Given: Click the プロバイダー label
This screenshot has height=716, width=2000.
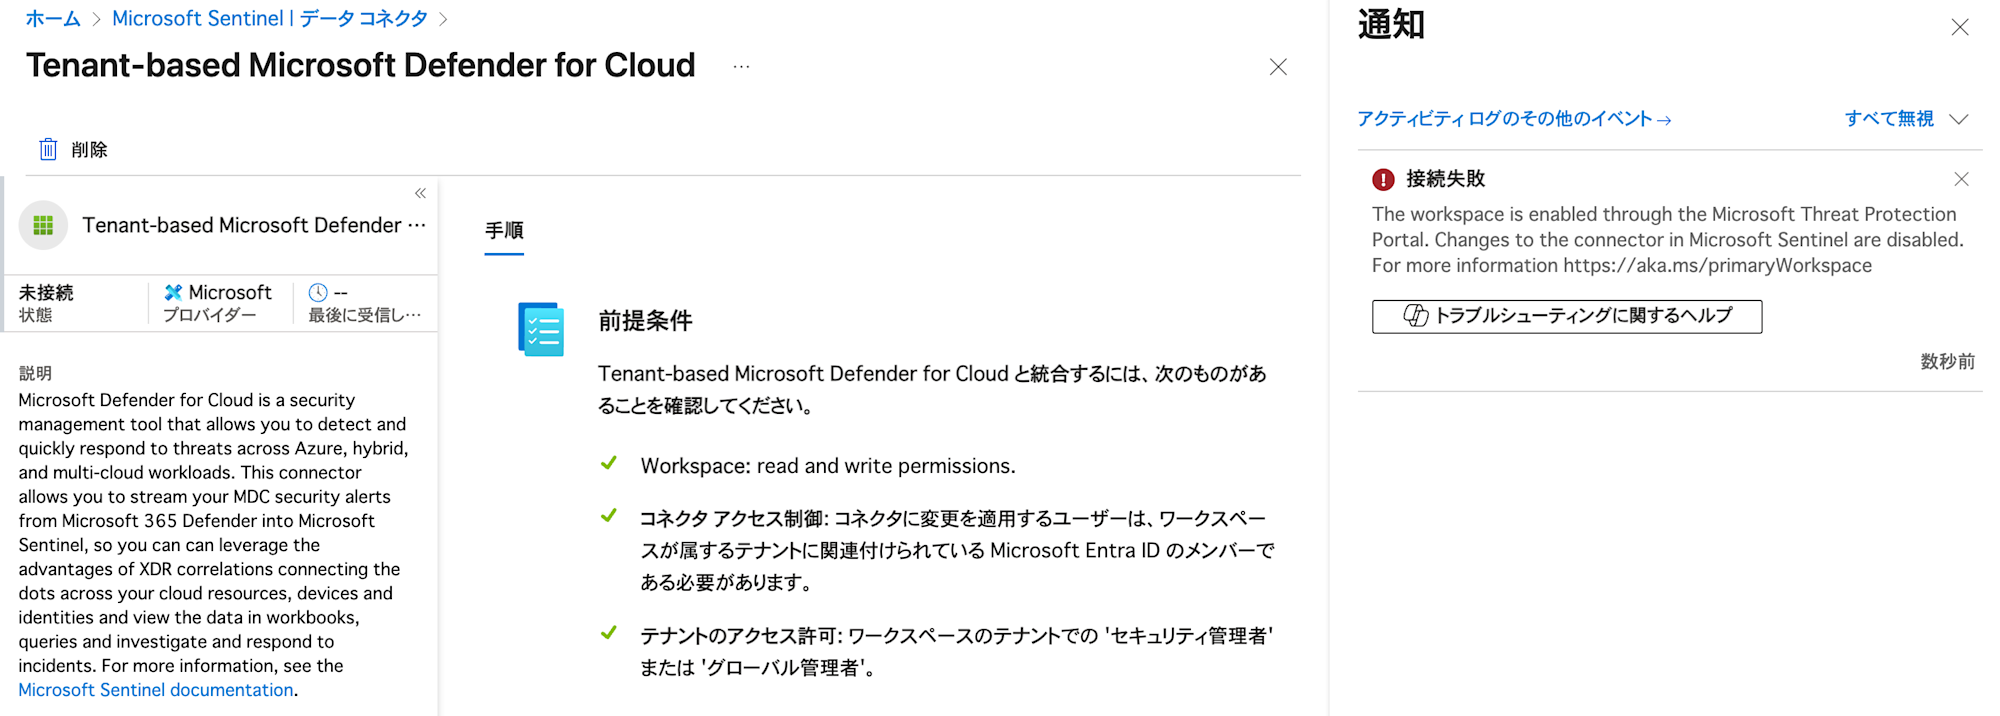Looking at the screenshot, I should (210, 315).
